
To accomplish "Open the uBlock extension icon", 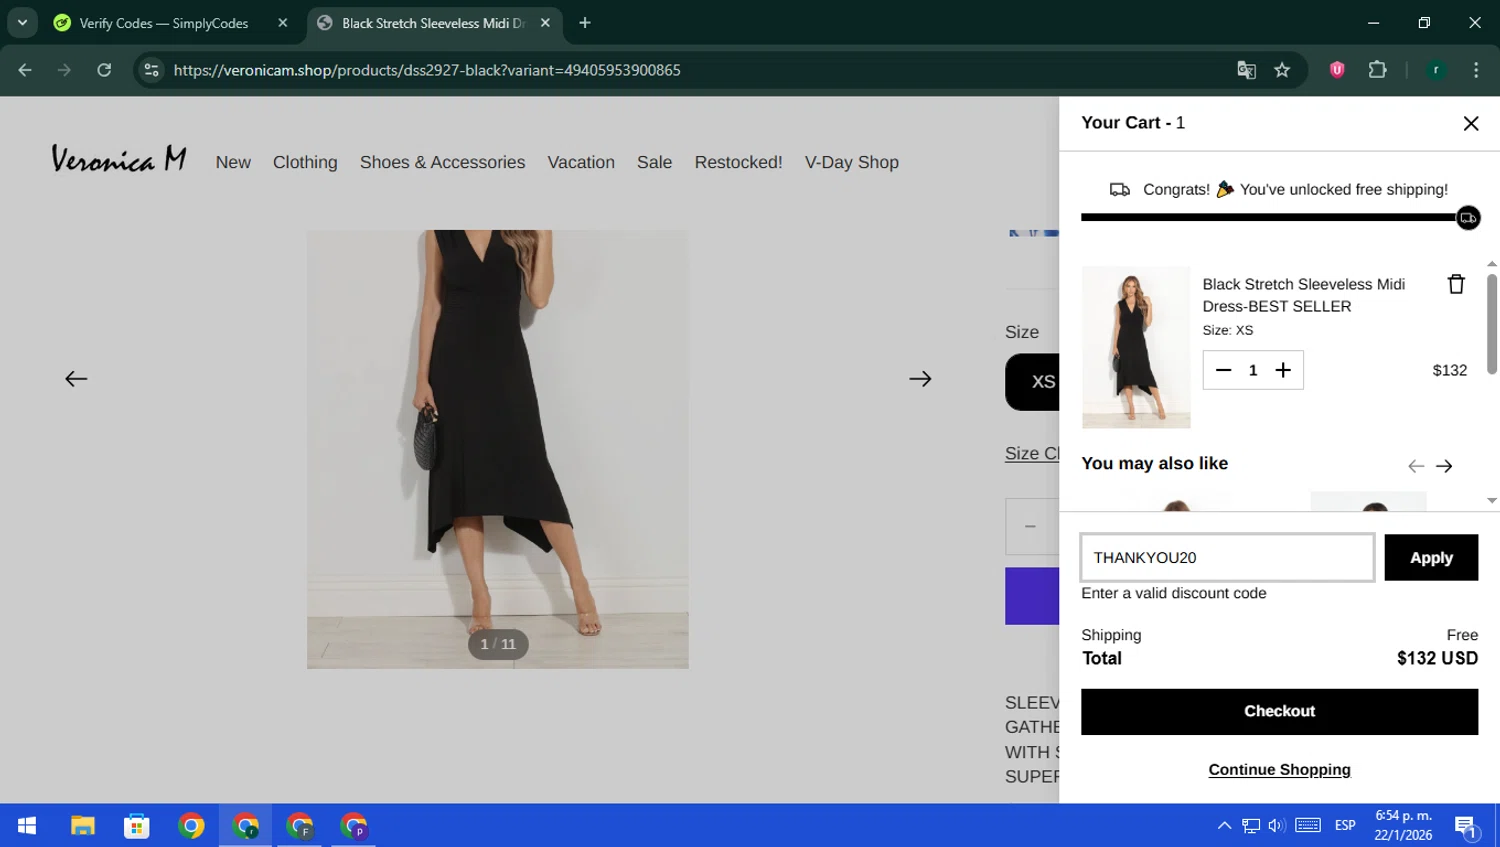I will coord(1337,70).
